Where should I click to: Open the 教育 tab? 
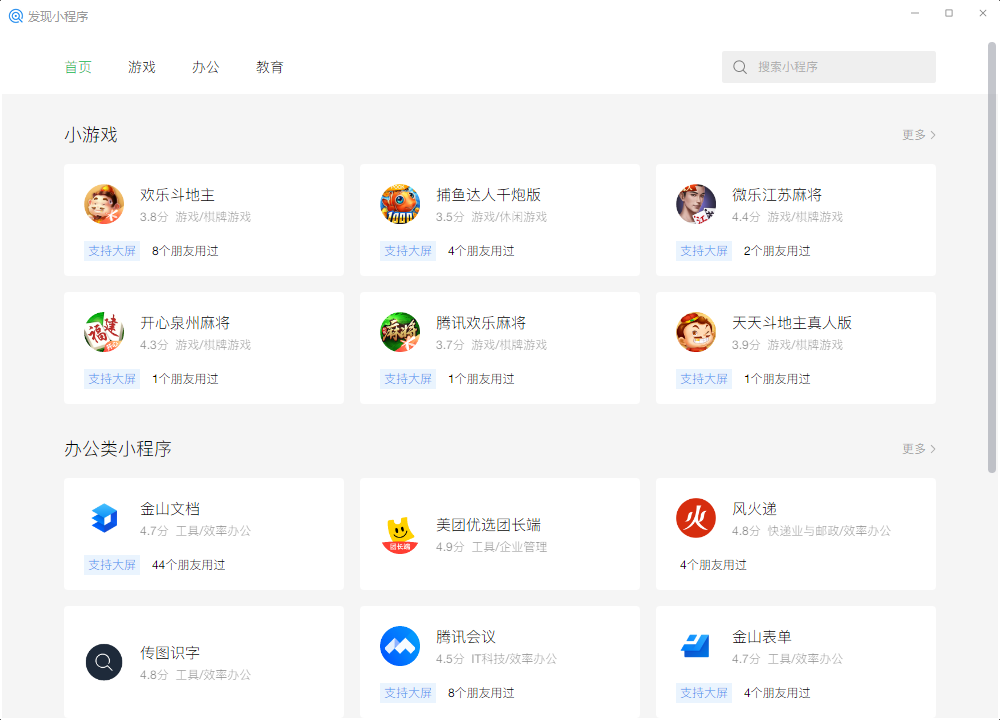[x=270, y=67]
